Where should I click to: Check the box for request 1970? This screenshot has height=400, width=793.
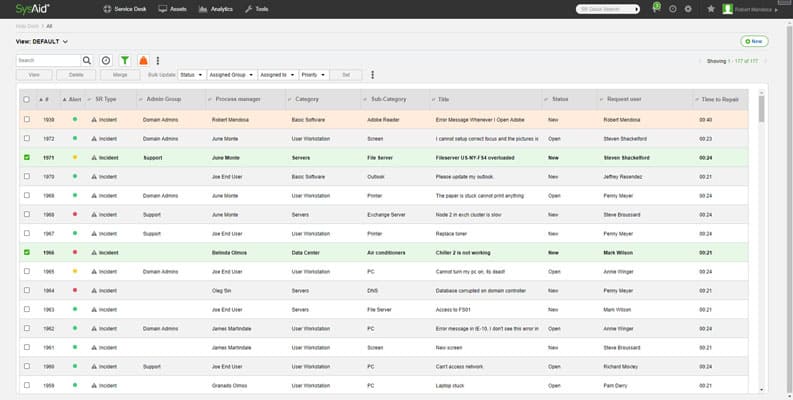coord(27,176)
